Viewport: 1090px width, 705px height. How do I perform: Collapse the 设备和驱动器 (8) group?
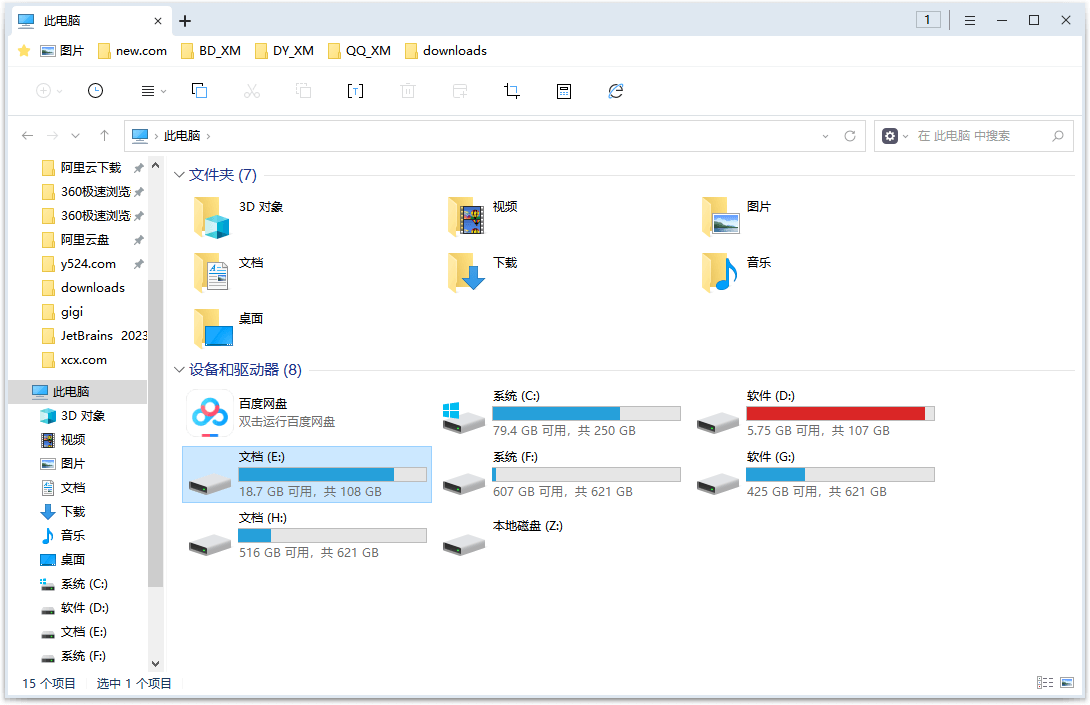click(x=179, y=369)
